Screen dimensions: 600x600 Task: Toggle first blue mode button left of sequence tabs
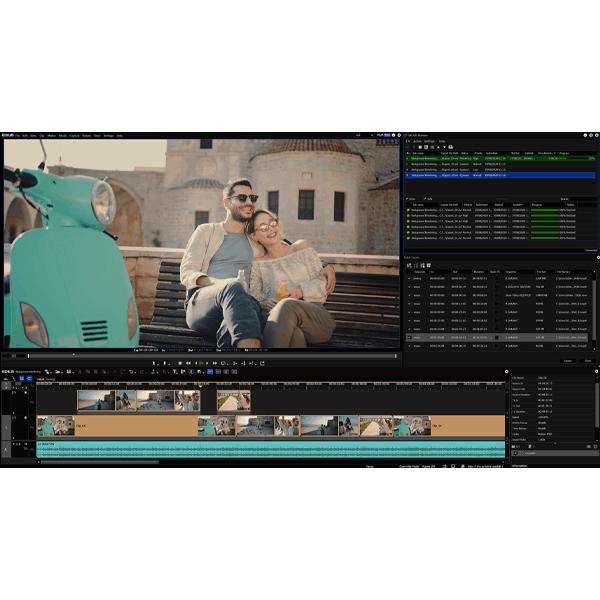(21, 378)
